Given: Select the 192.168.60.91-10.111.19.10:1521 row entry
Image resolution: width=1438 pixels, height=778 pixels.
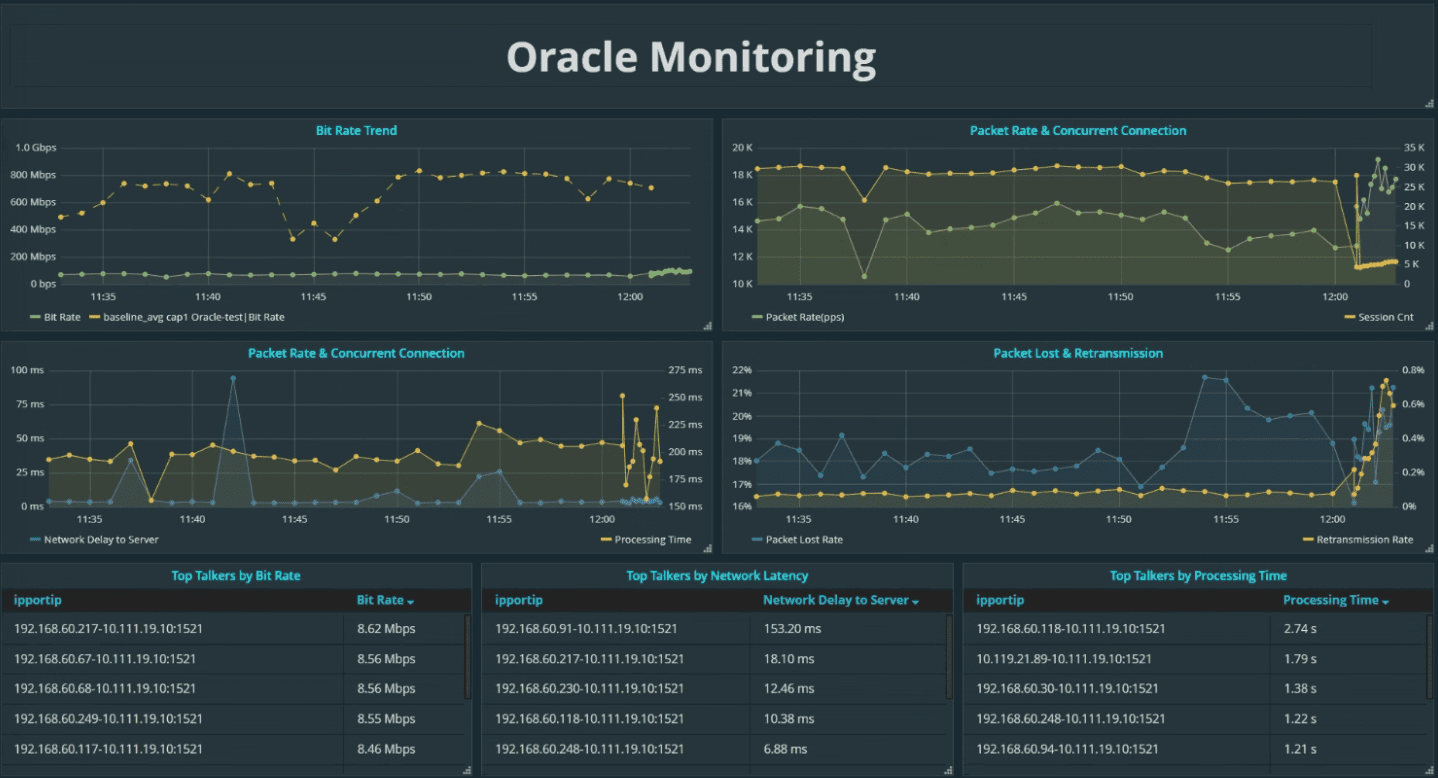Looking at the screenshot, I should pos(586,629).
